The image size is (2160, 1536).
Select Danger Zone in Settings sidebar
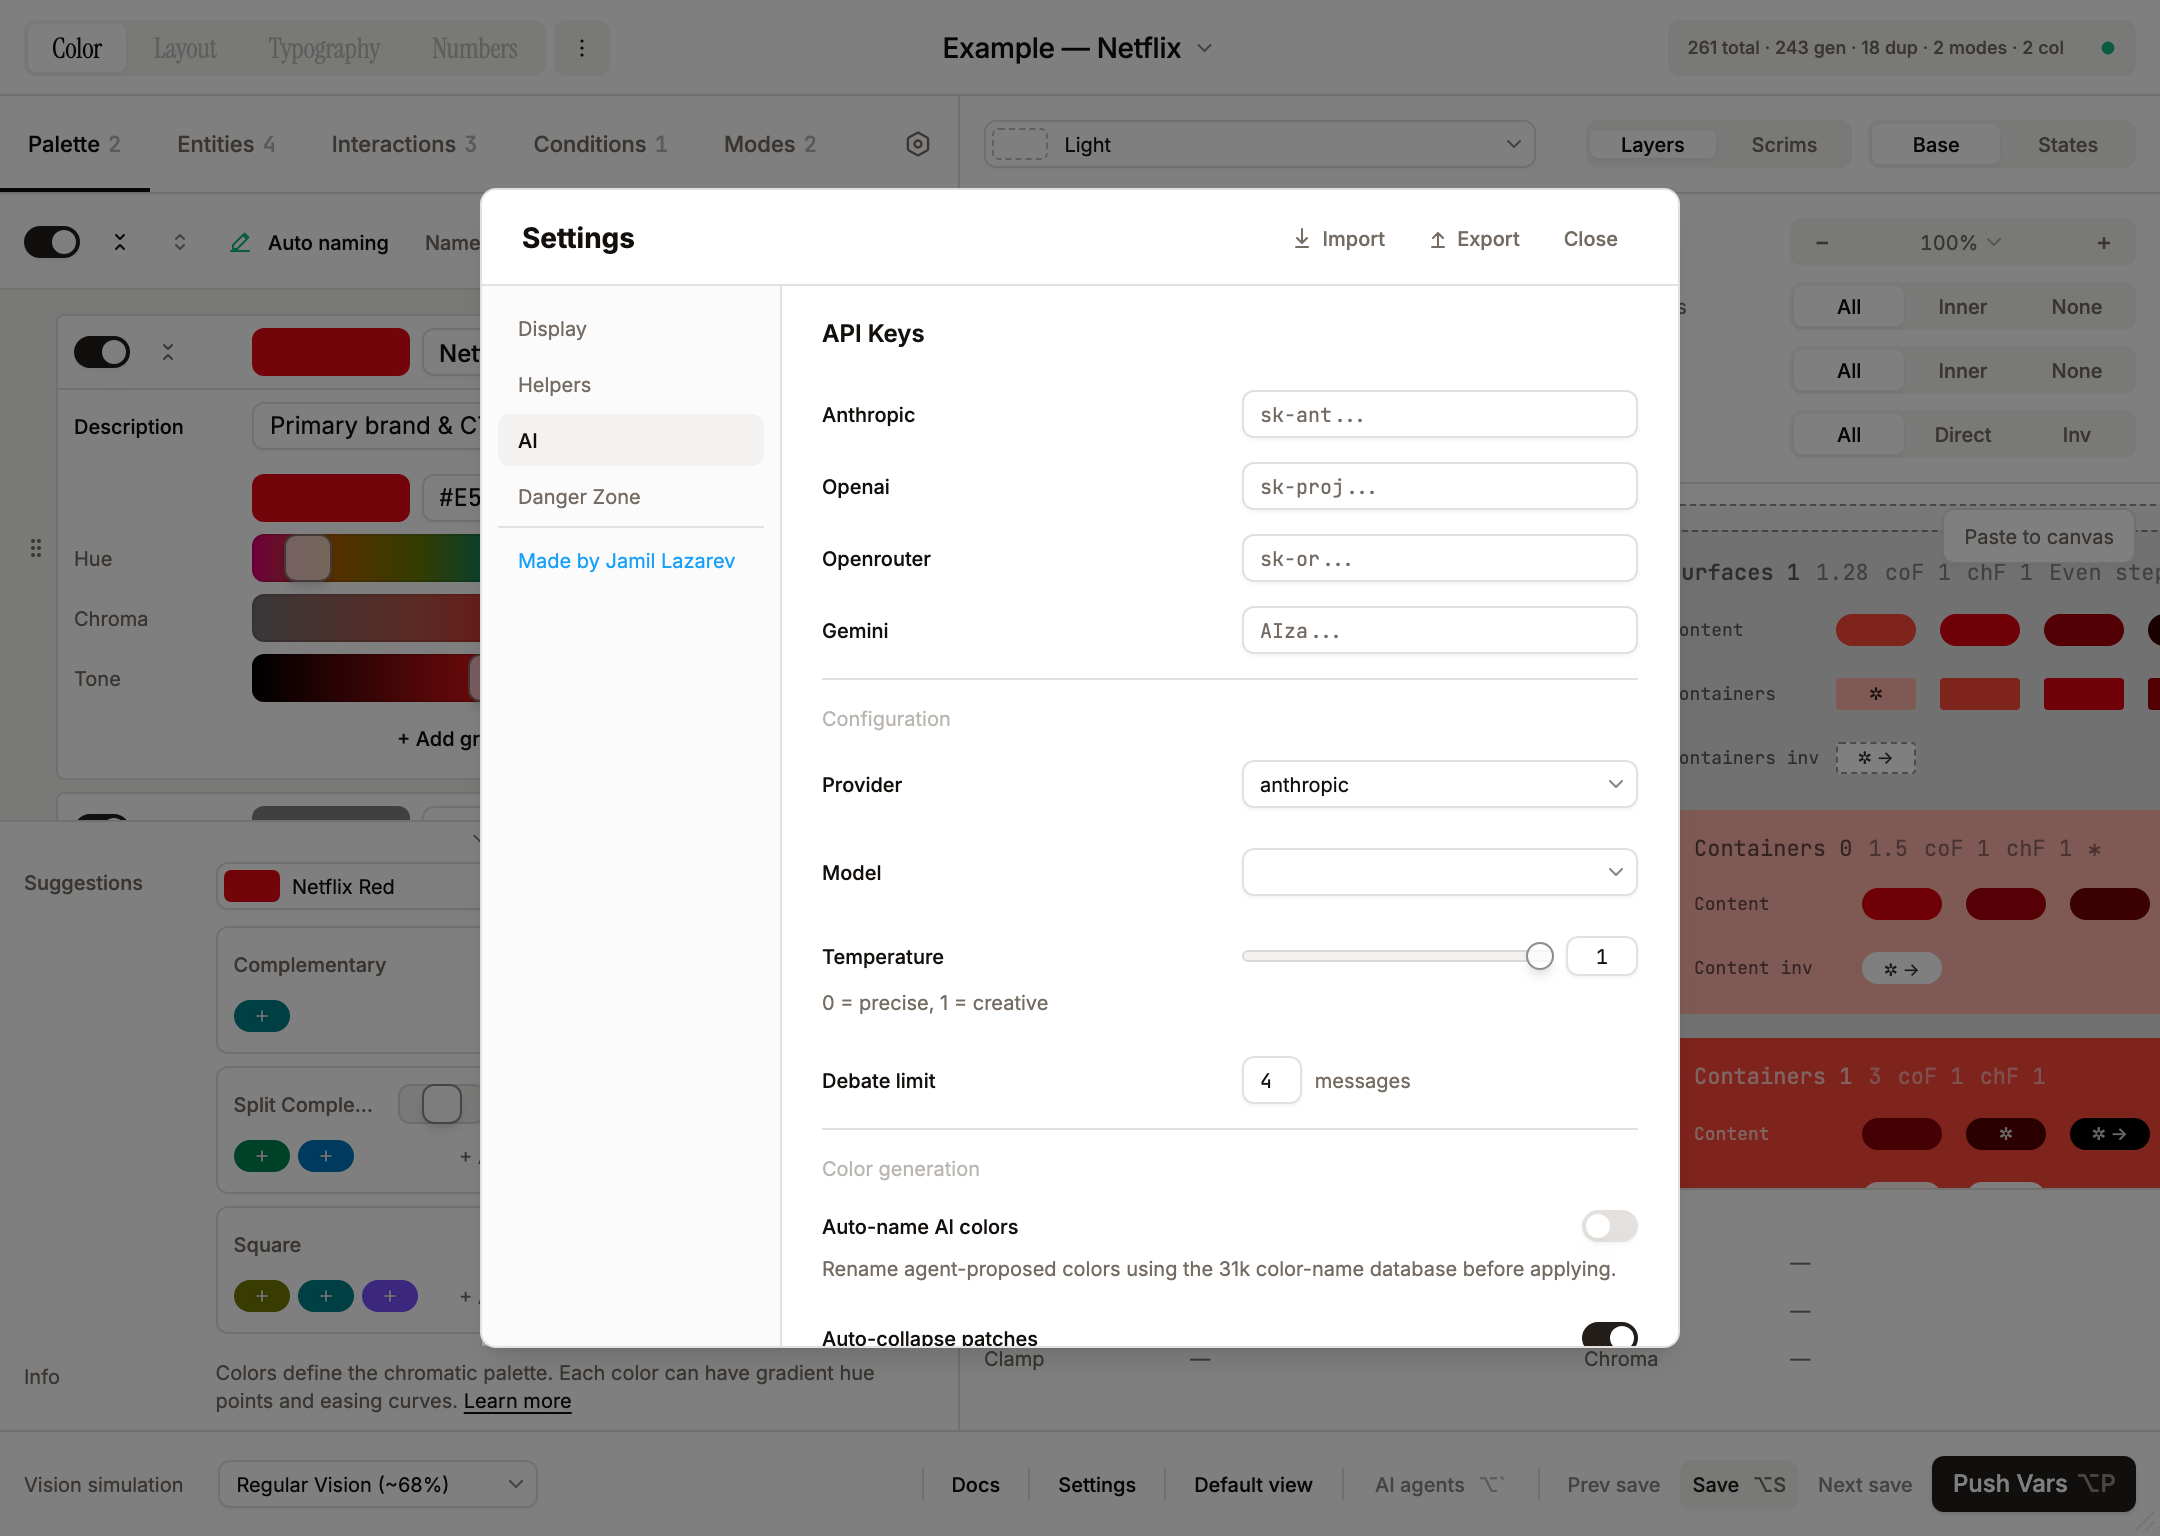click(x=630, y=496)
